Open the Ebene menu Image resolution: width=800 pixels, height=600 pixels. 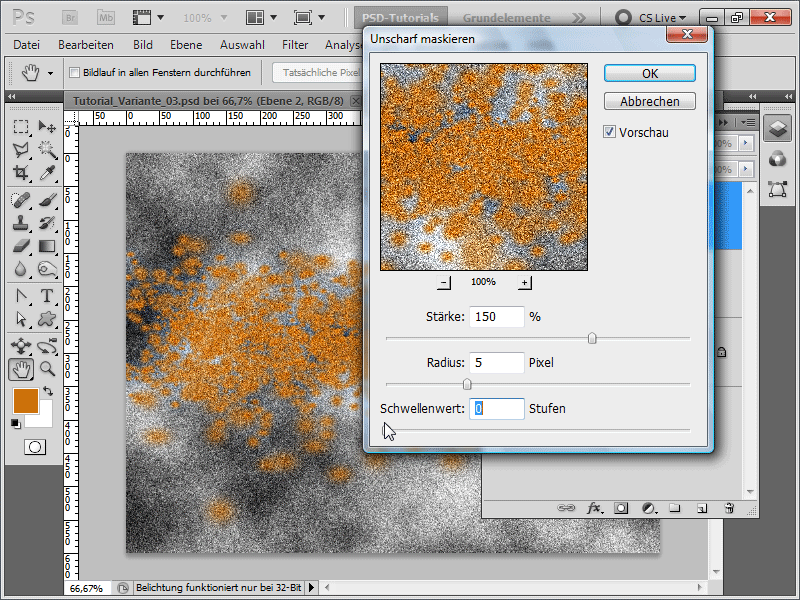tap(186, 45)
